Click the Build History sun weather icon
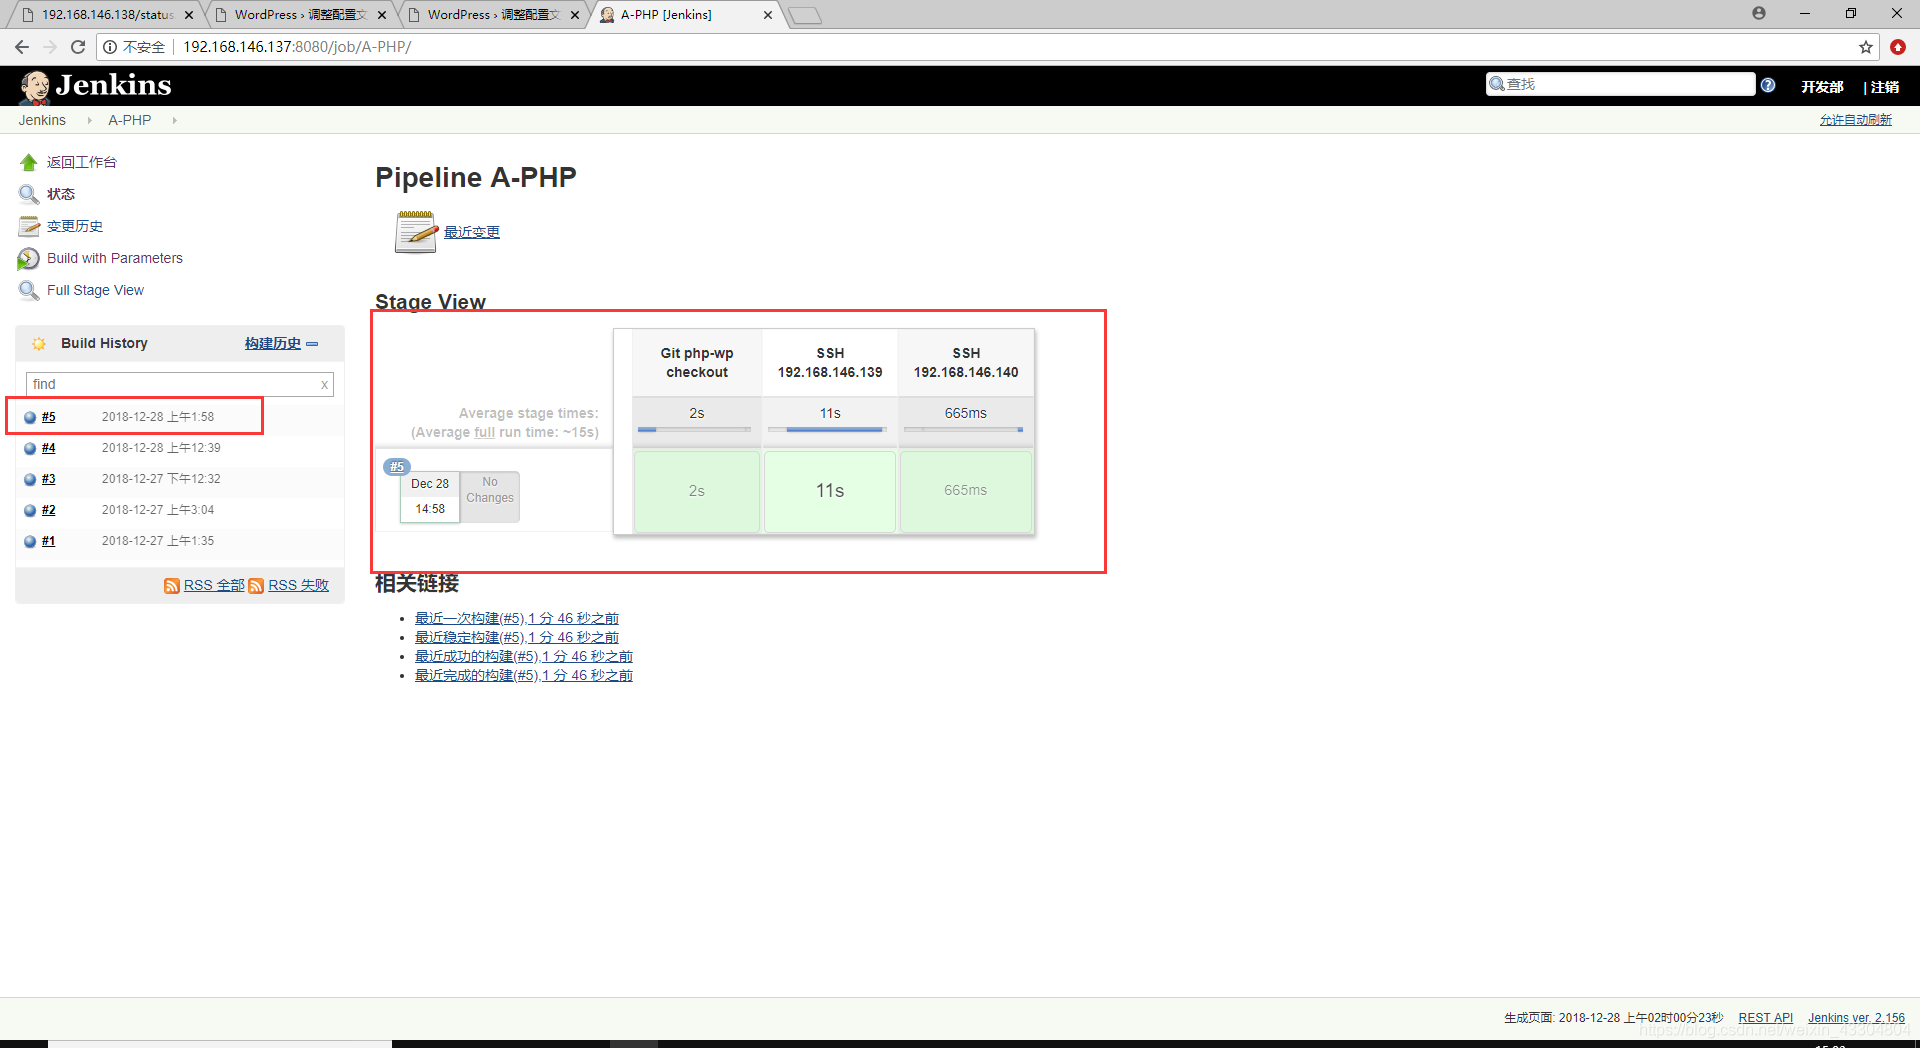The width and height of the screenshot is (1920, 1048). (39, 343)
